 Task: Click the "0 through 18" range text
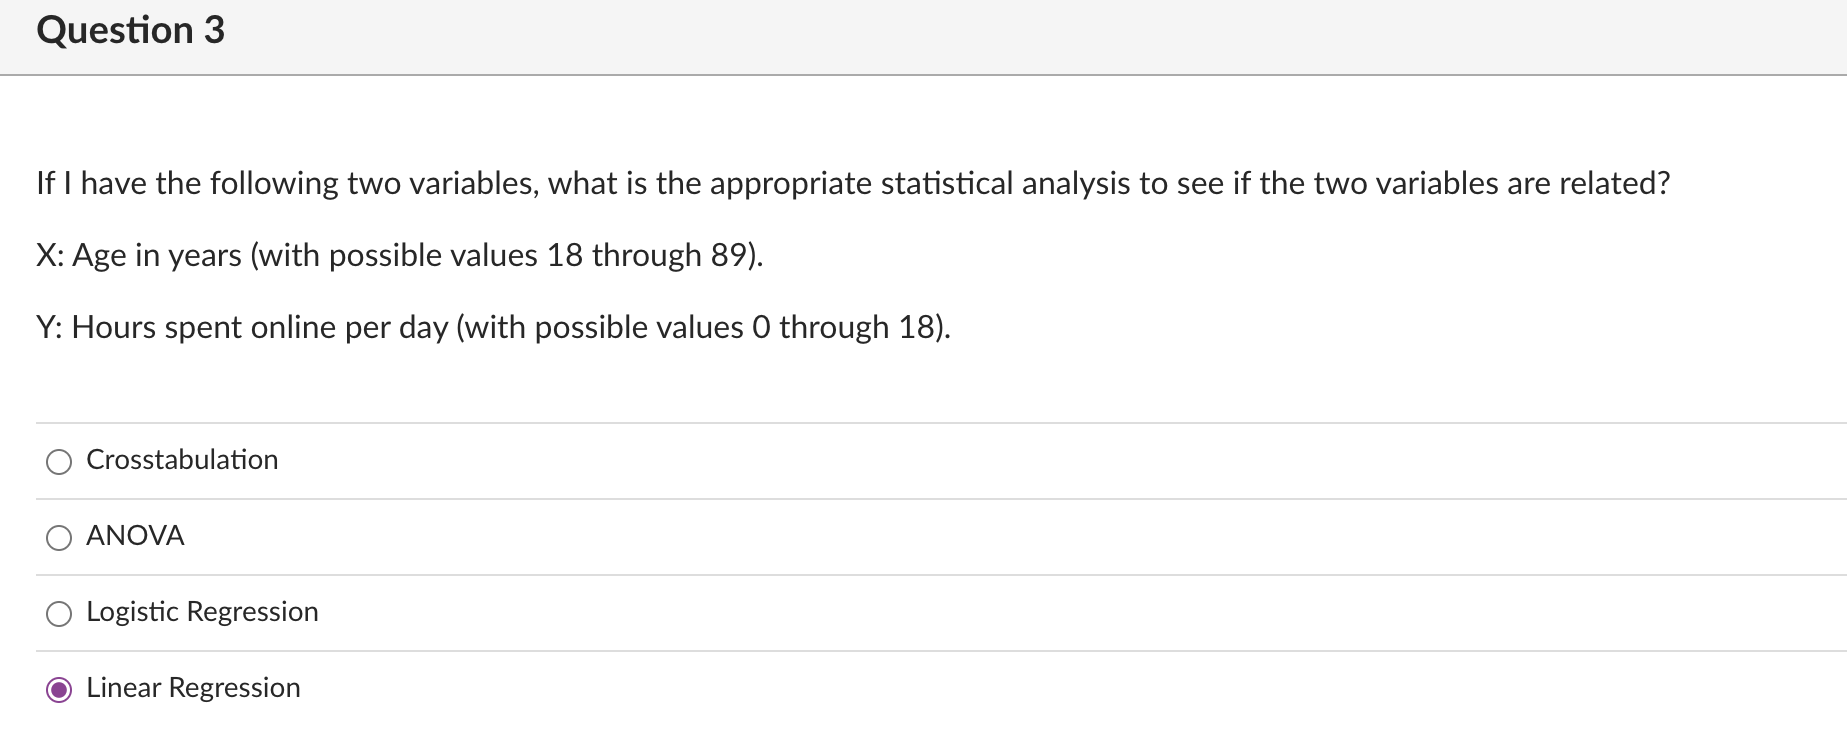pyautogui.click(x=842, y=327)
